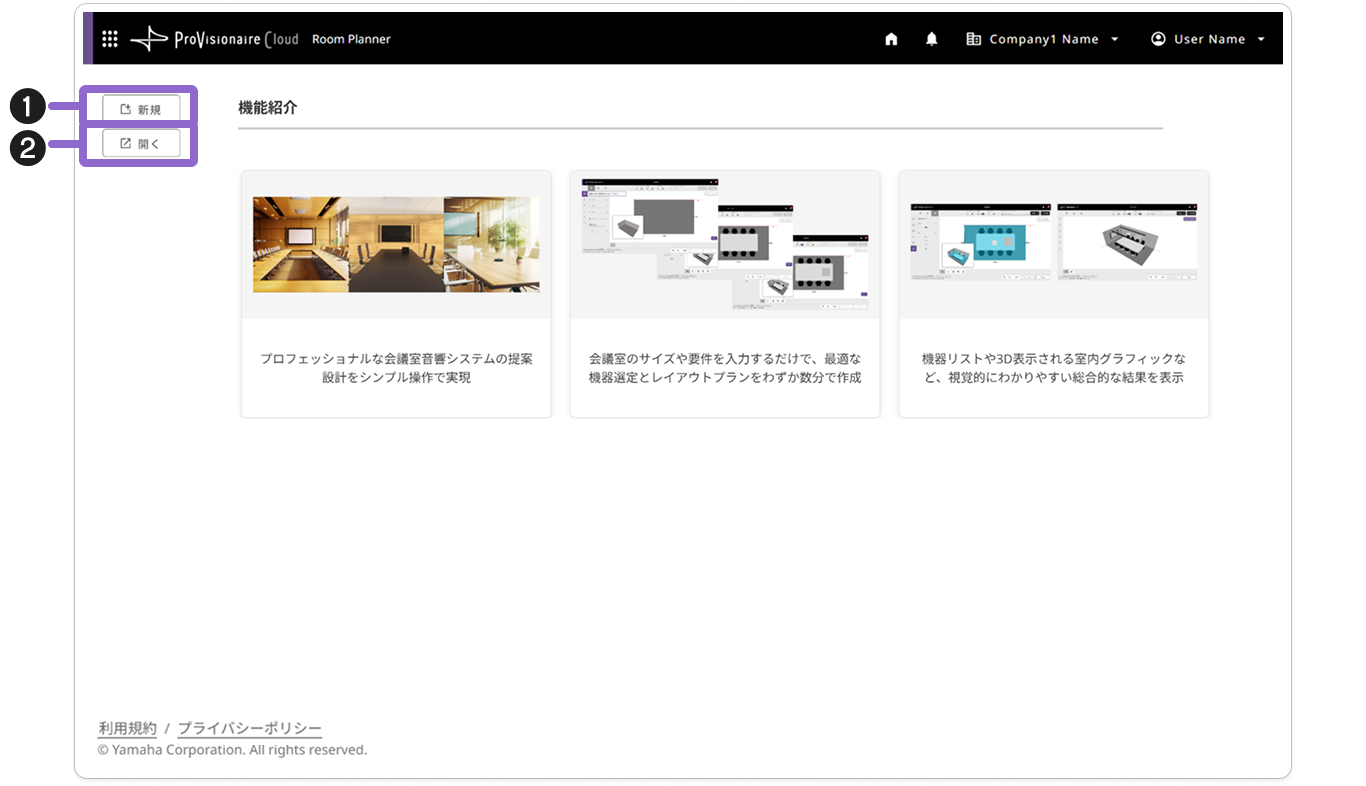This screenshot has width=1366, height=786.
Task: Click the Yamaha Corporation copyright text
Action: coord(233,750)
